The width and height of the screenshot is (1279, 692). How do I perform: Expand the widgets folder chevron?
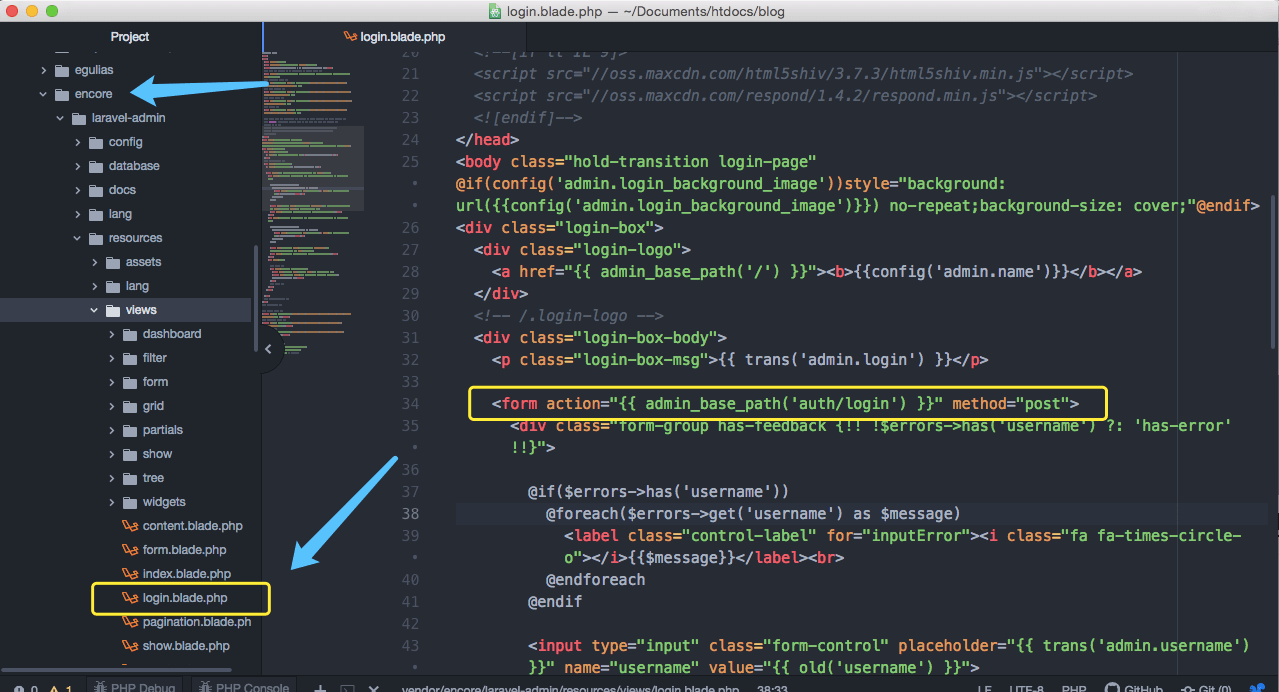112,502
